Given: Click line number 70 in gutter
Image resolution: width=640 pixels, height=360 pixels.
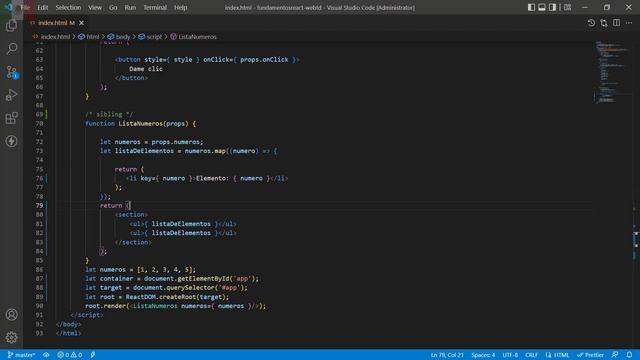Looking at the screenshot, I should pos(39,123).
